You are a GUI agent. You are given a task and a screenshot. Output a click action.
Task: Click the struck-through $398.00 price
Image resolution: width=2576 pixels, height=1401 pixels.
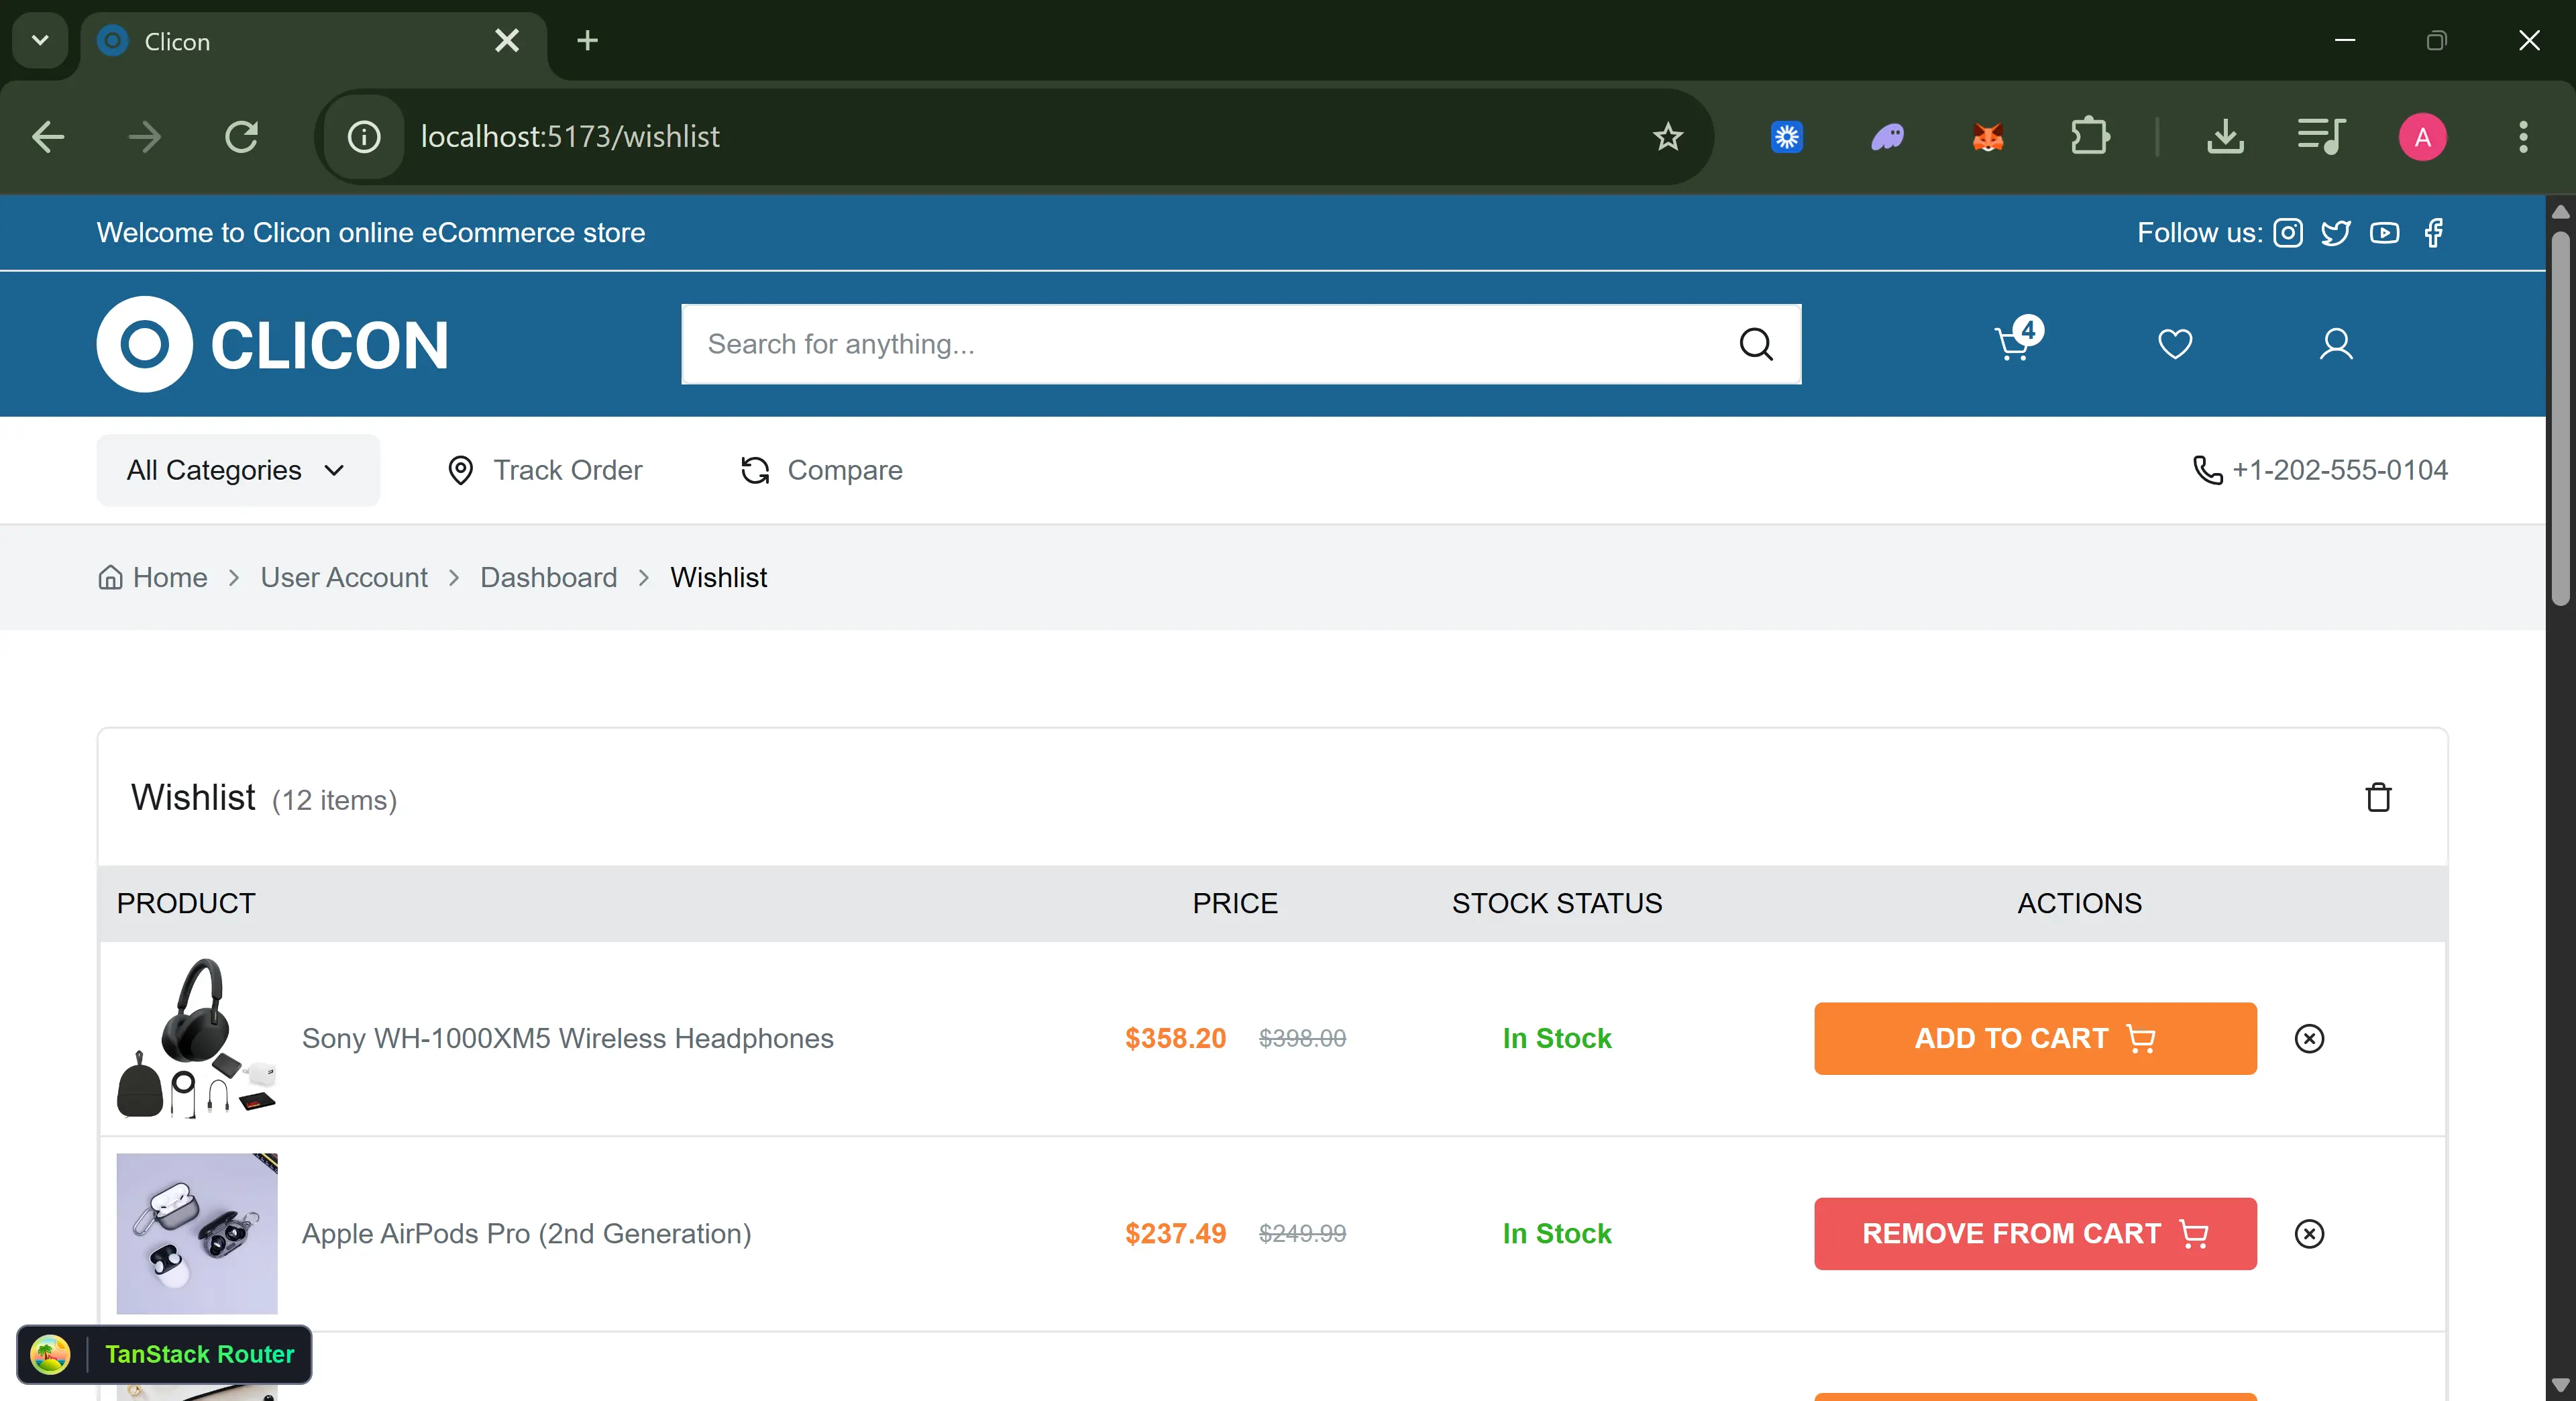(1302, 1038)
